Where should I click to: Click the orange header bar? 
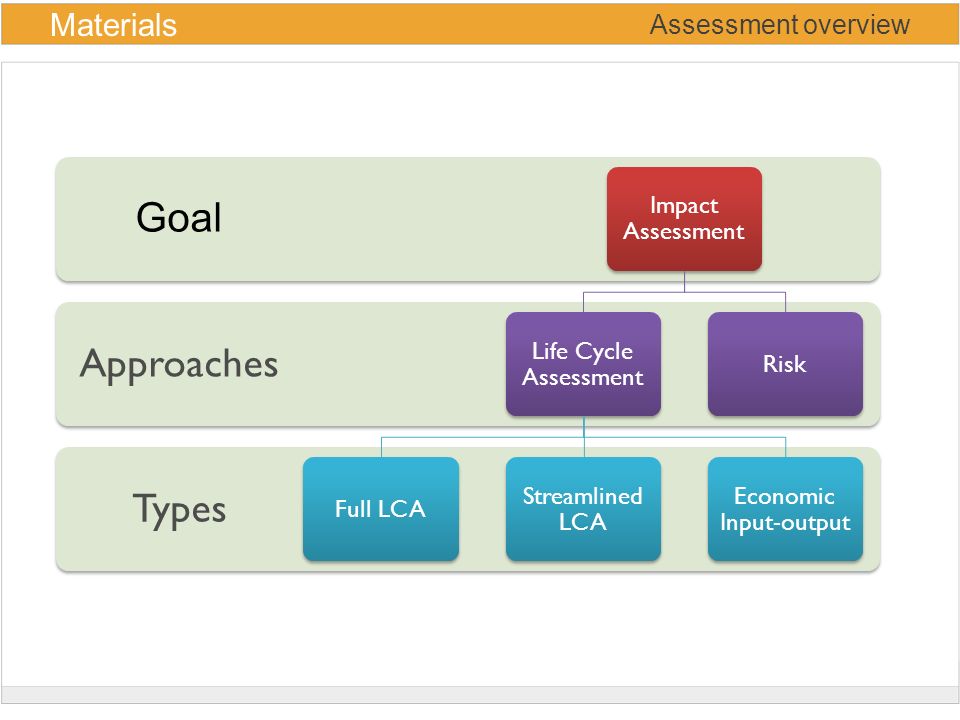pyautogui.click(x=480, y=24)
